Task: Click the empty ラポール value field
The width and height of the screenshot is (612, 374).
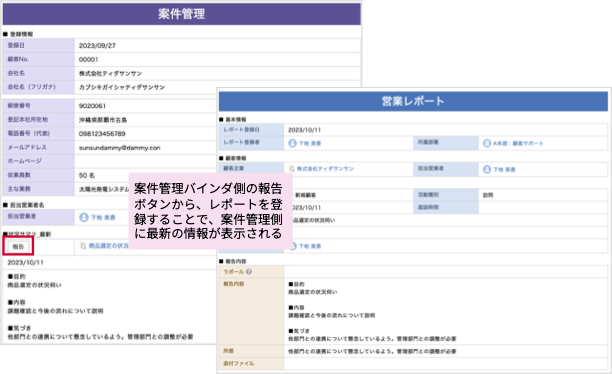Action: pyautogui.click(x=446, y=272)
